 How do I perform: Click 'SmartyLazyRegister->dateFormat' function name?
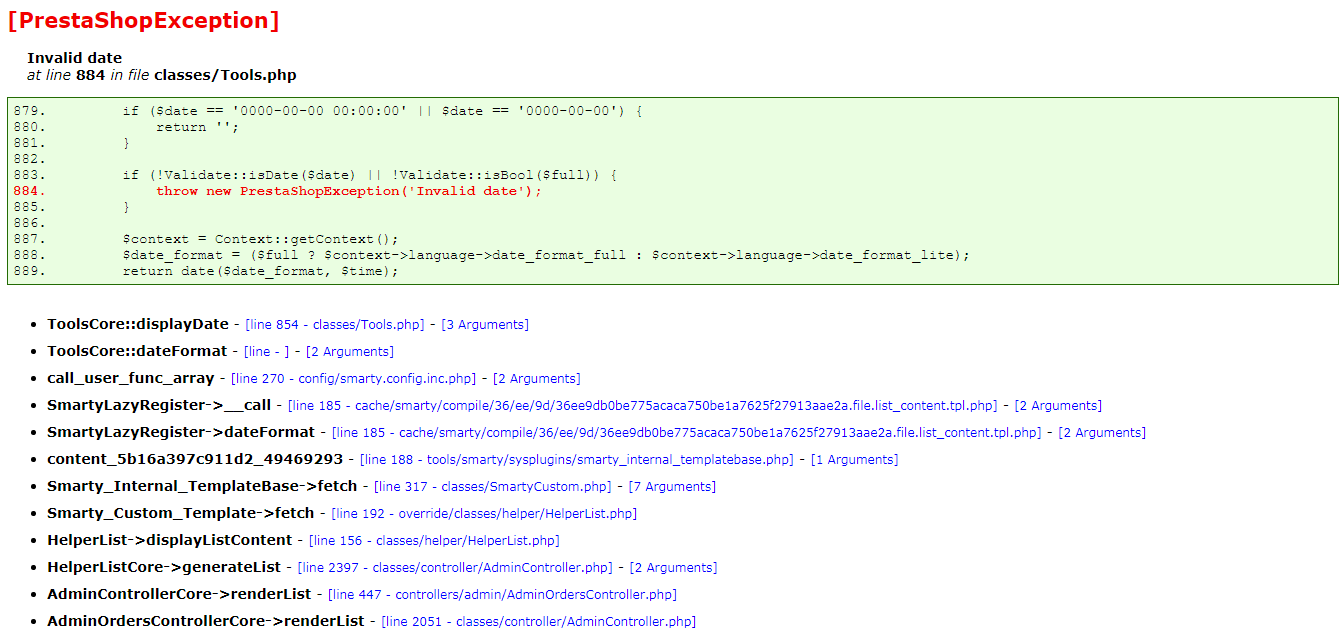pos(181,433)
